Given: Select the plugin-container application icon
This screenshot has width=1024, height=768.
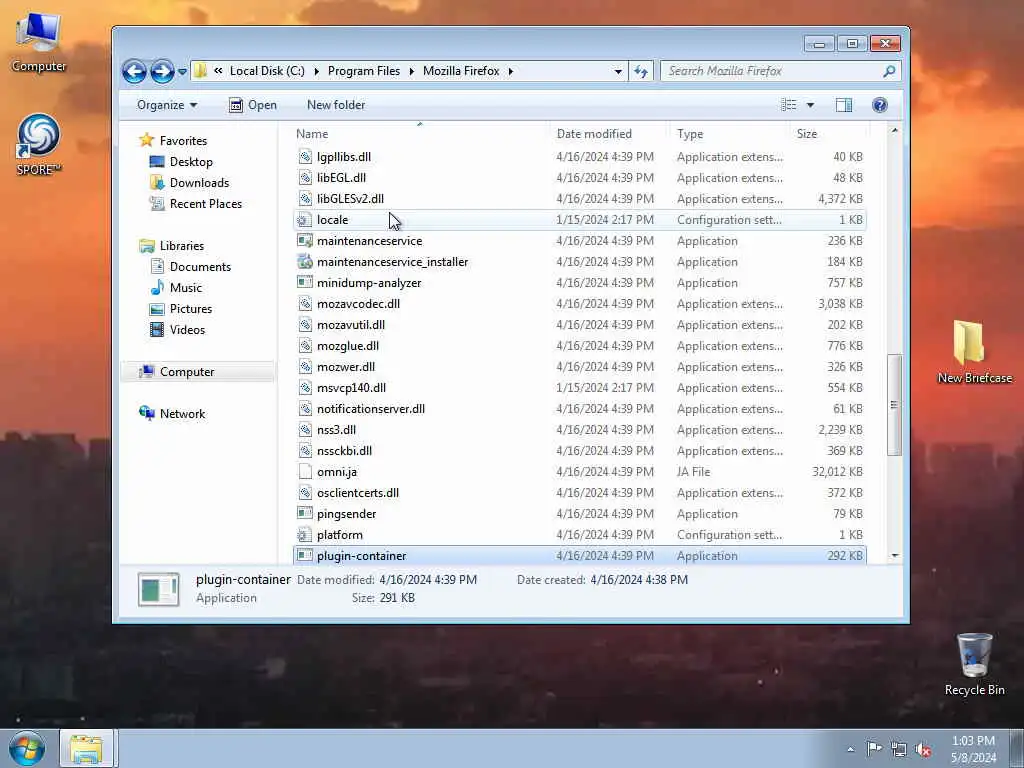Looking at the screenshot, I should (x=304, y=556).
